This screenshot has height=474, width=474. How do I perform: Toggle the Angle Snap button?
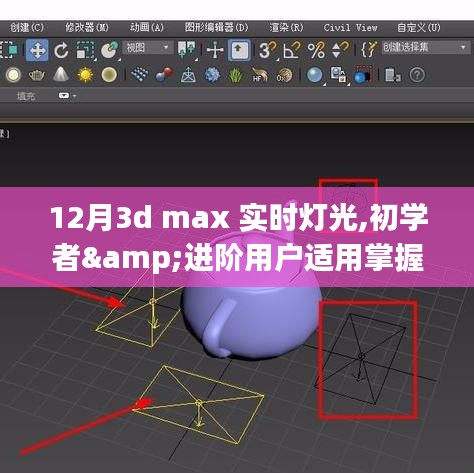click(292, 50)
